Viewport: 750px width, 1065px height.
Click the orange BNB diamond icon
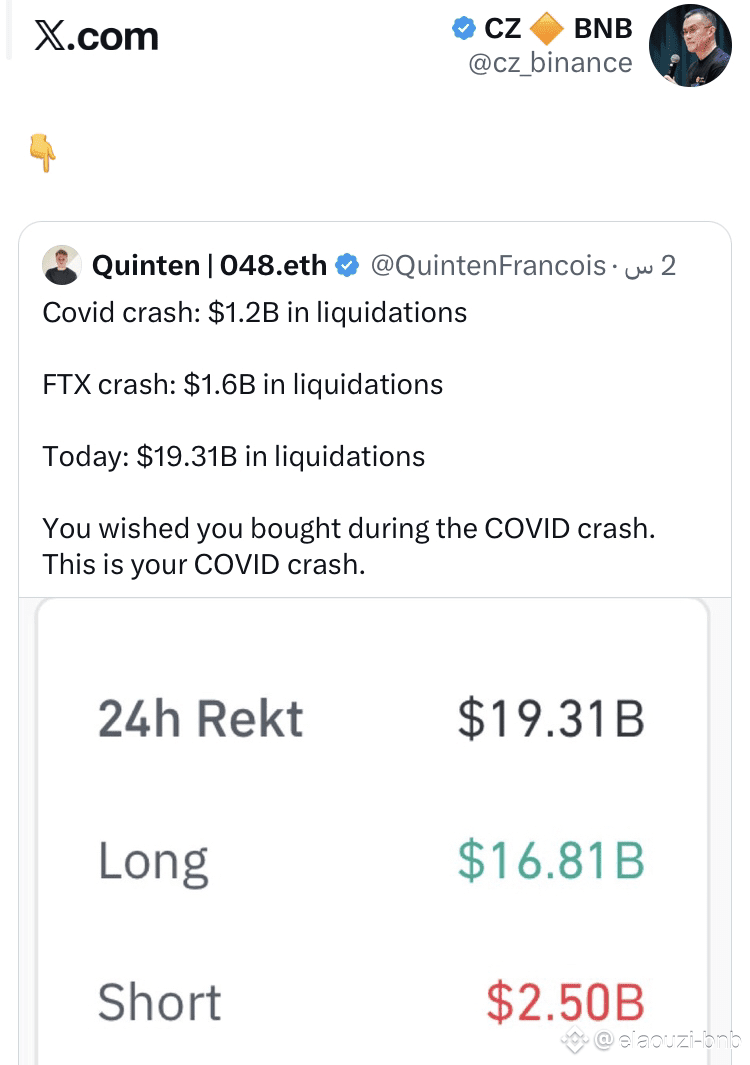(547, 28)
